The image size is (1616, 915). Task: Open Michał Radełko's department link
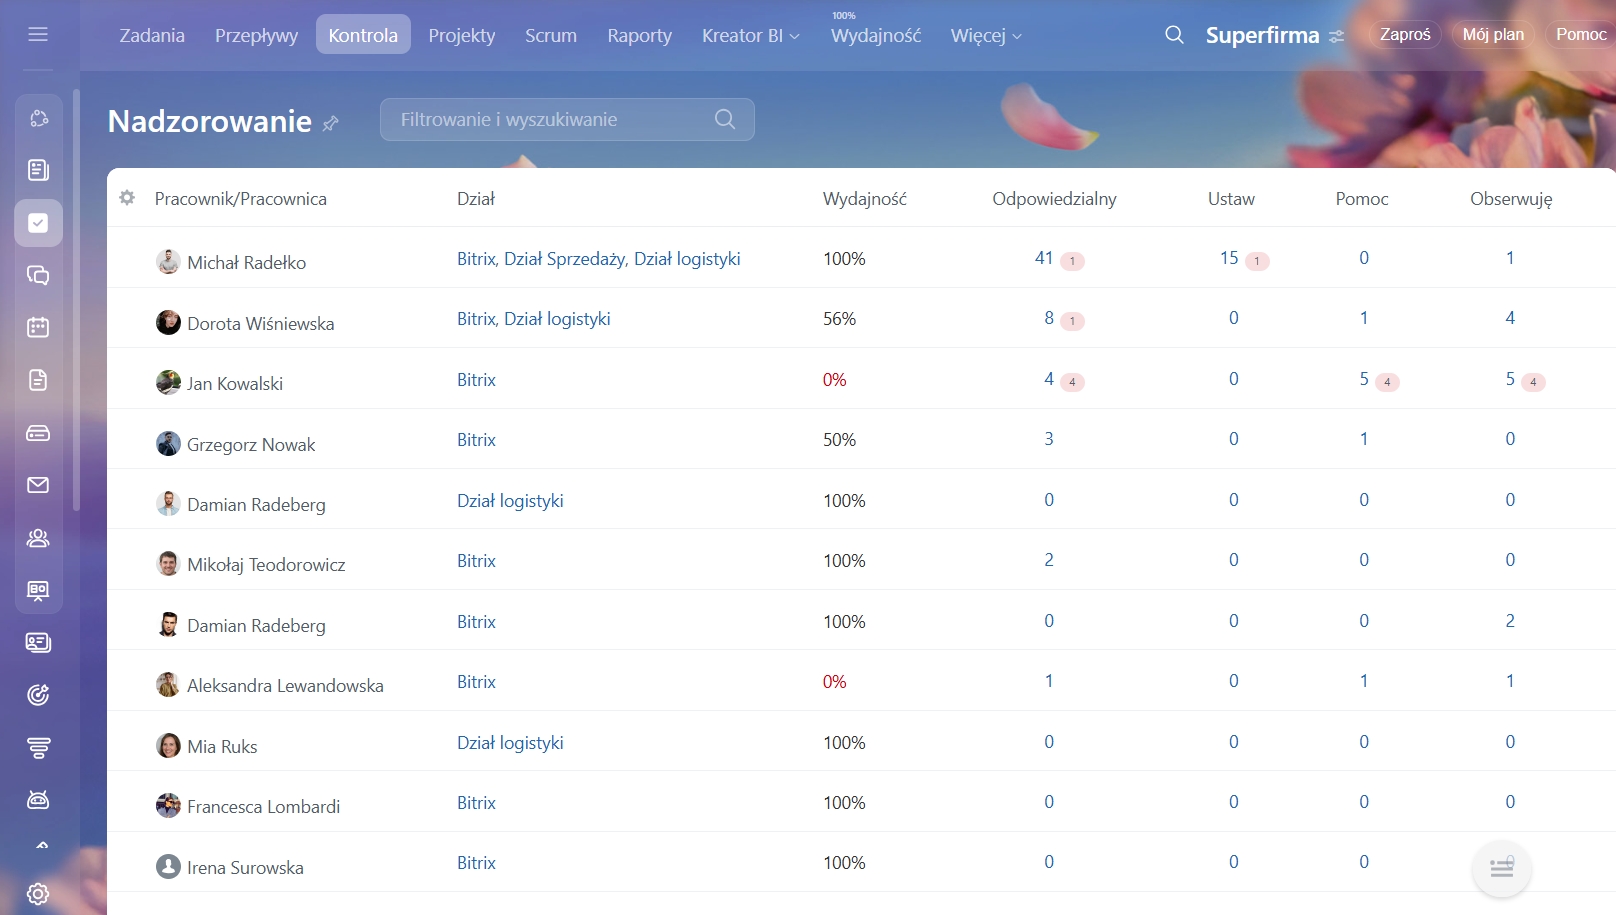599,259
